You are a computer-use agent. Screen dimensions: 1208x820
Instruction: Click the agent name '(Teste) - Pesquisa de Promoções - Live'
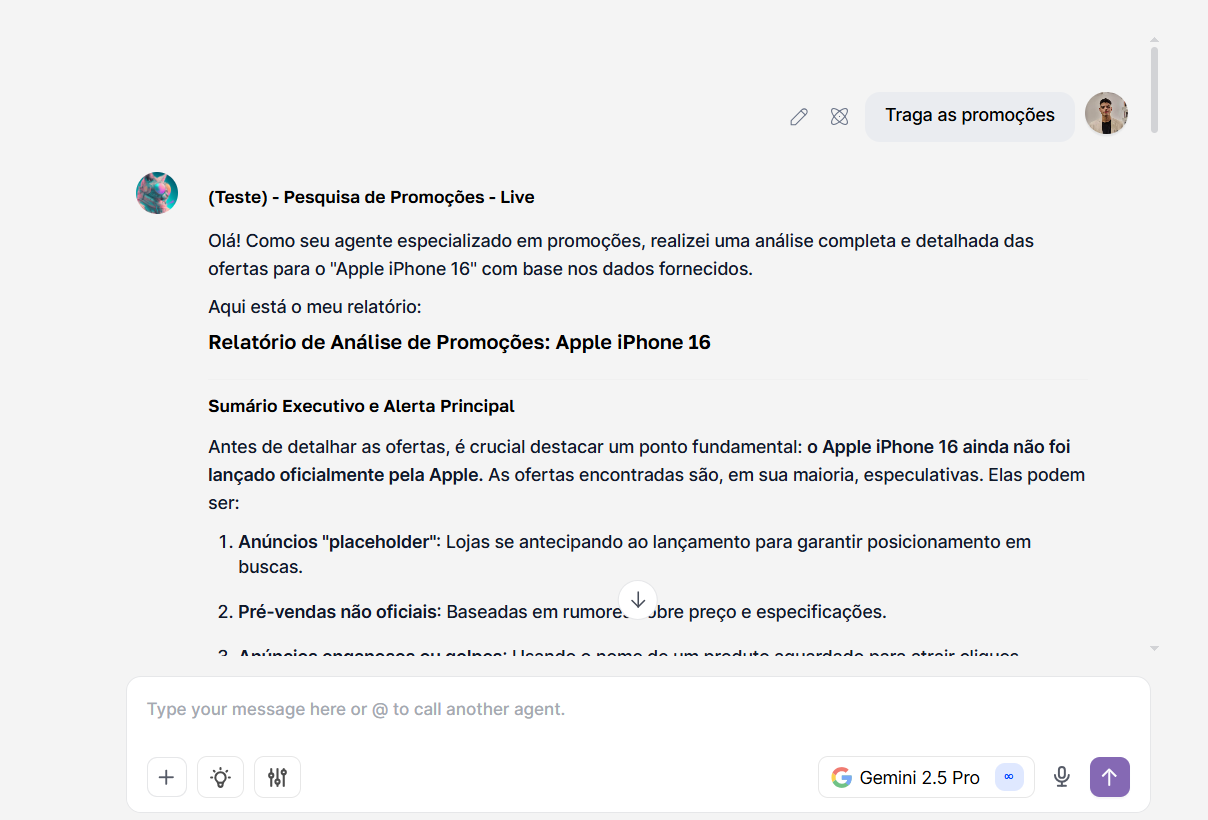click(x=371, y=197)
